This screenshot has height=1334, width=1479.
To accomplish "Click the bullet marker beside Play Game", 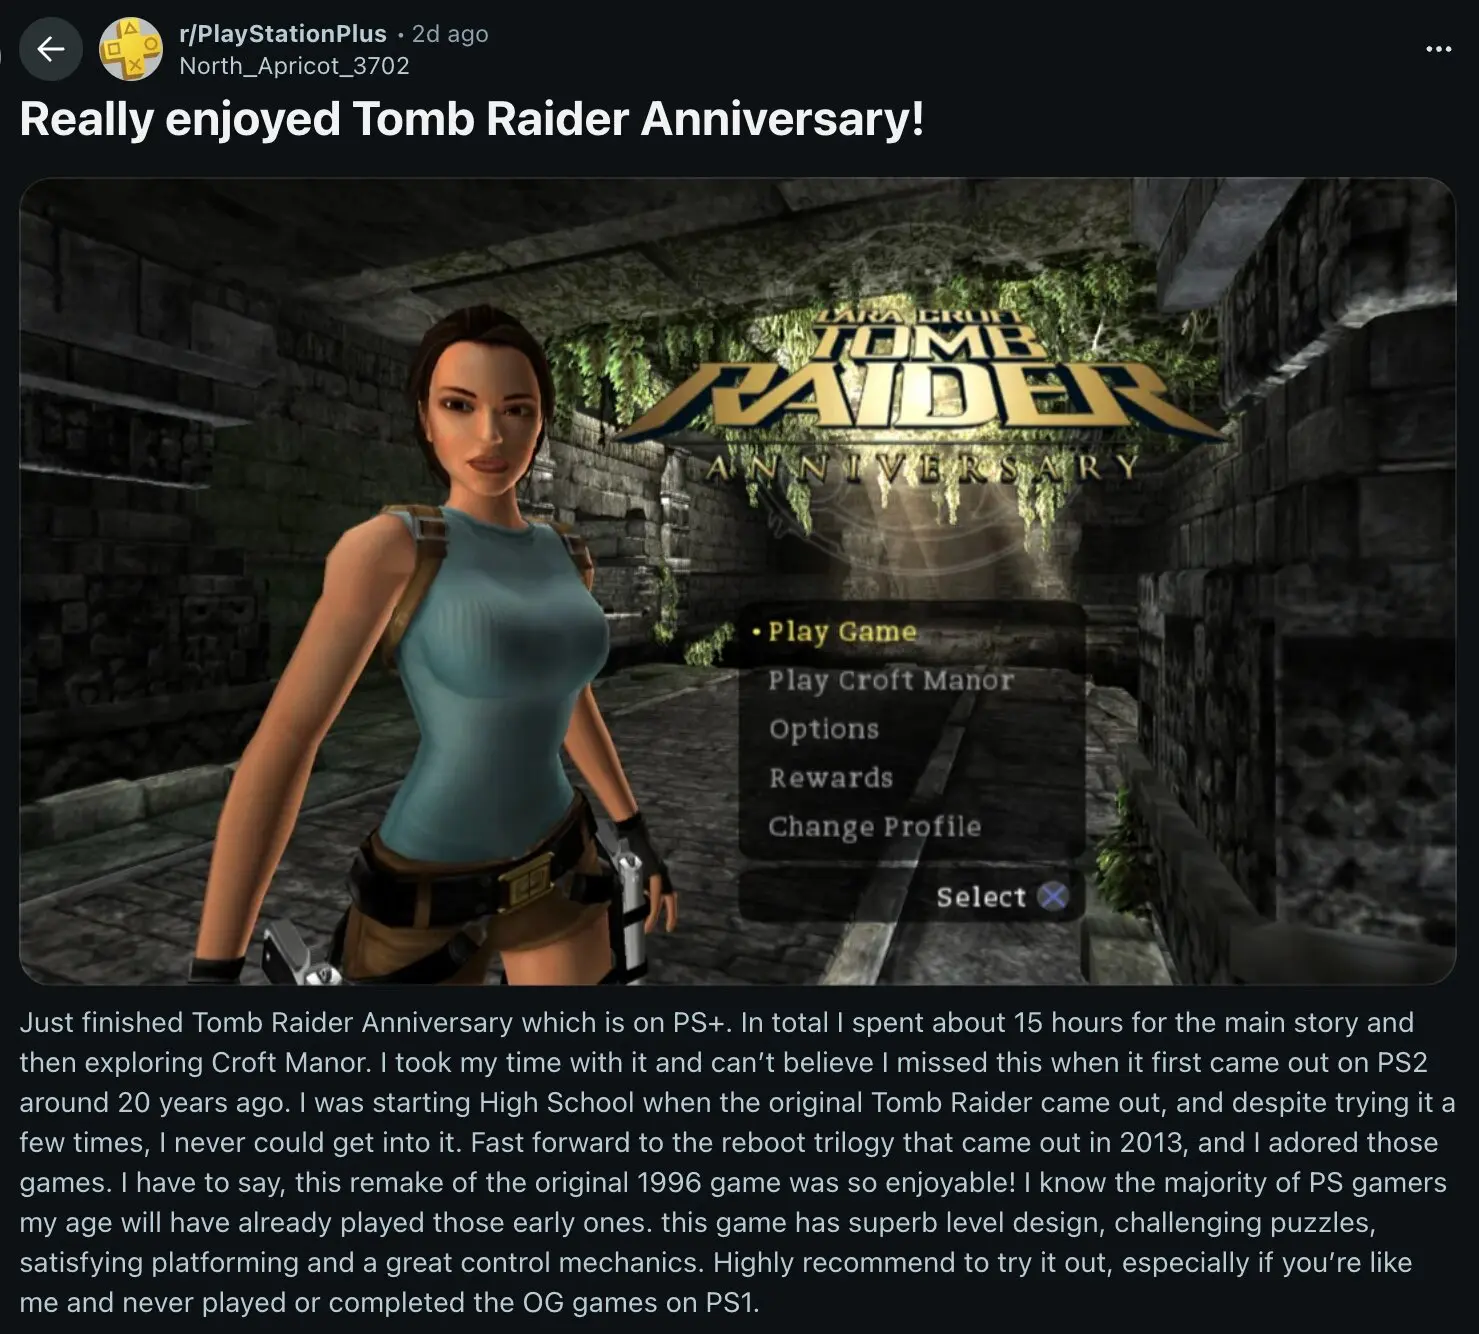I will pyautogui.click(x=757, y=632).
